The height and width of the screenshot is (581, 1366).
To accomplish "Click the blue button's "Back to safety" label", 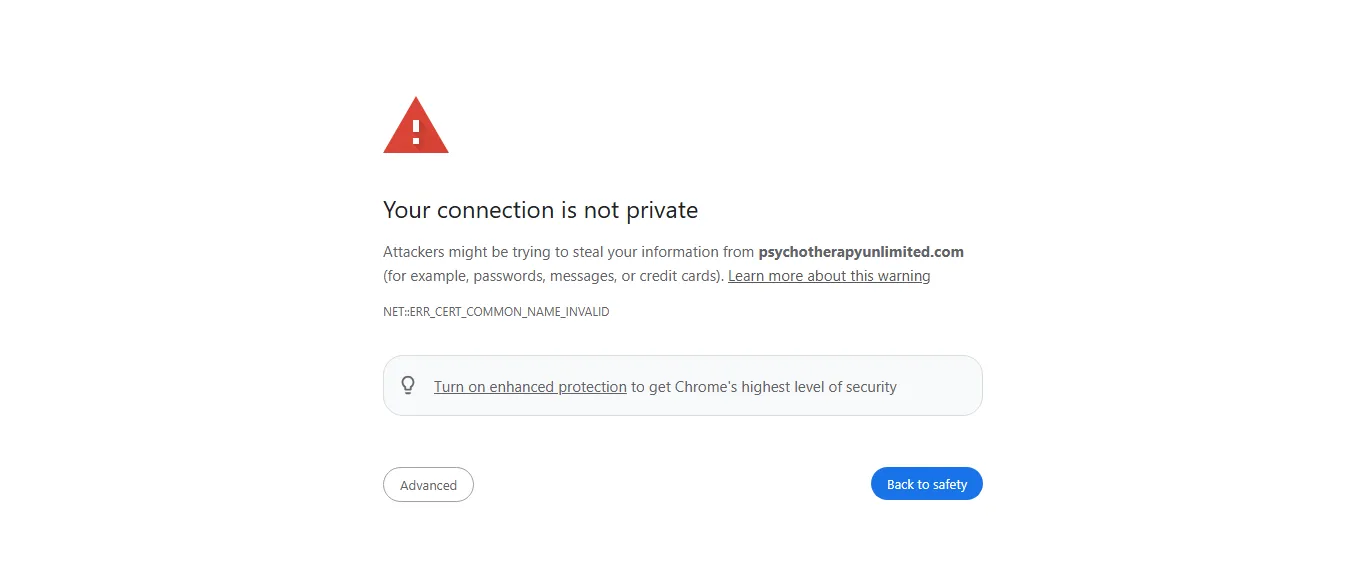I will pyautogui.click(x=926, y=484).
